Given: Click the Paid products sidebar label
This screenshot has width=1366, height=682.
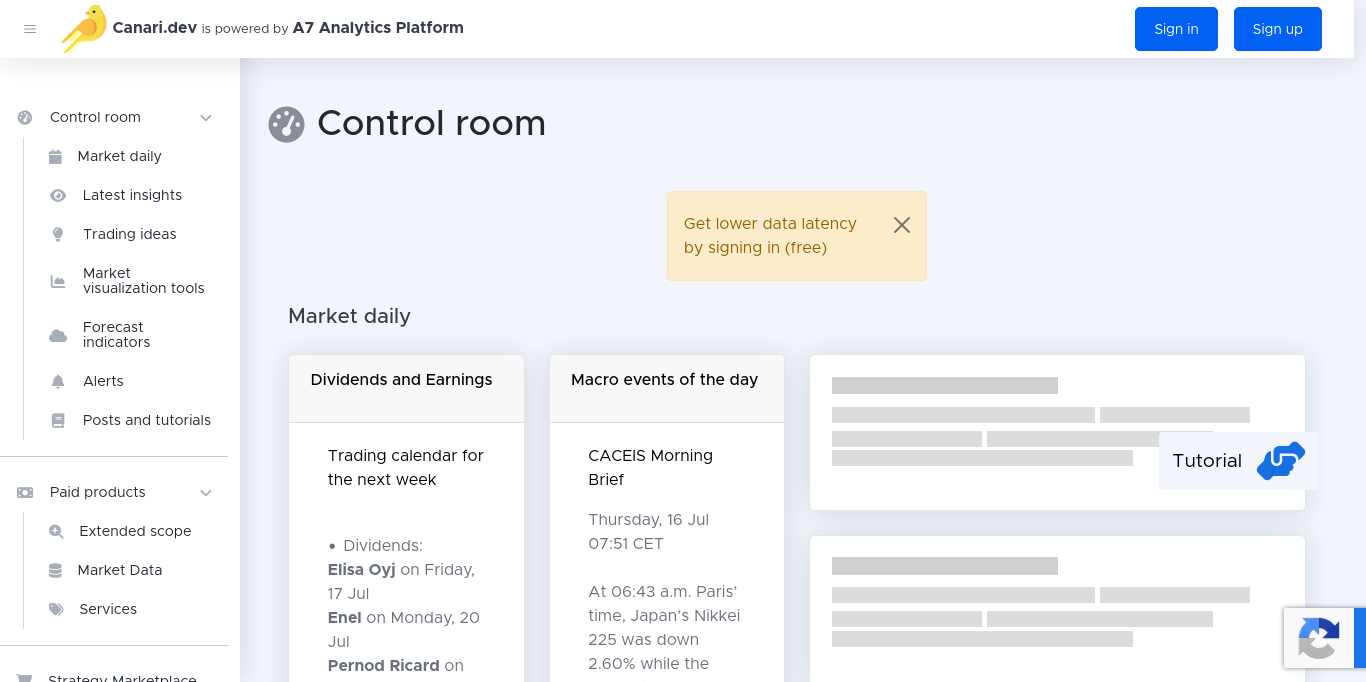Looking at the screenshot, I should tap(98, 492).
